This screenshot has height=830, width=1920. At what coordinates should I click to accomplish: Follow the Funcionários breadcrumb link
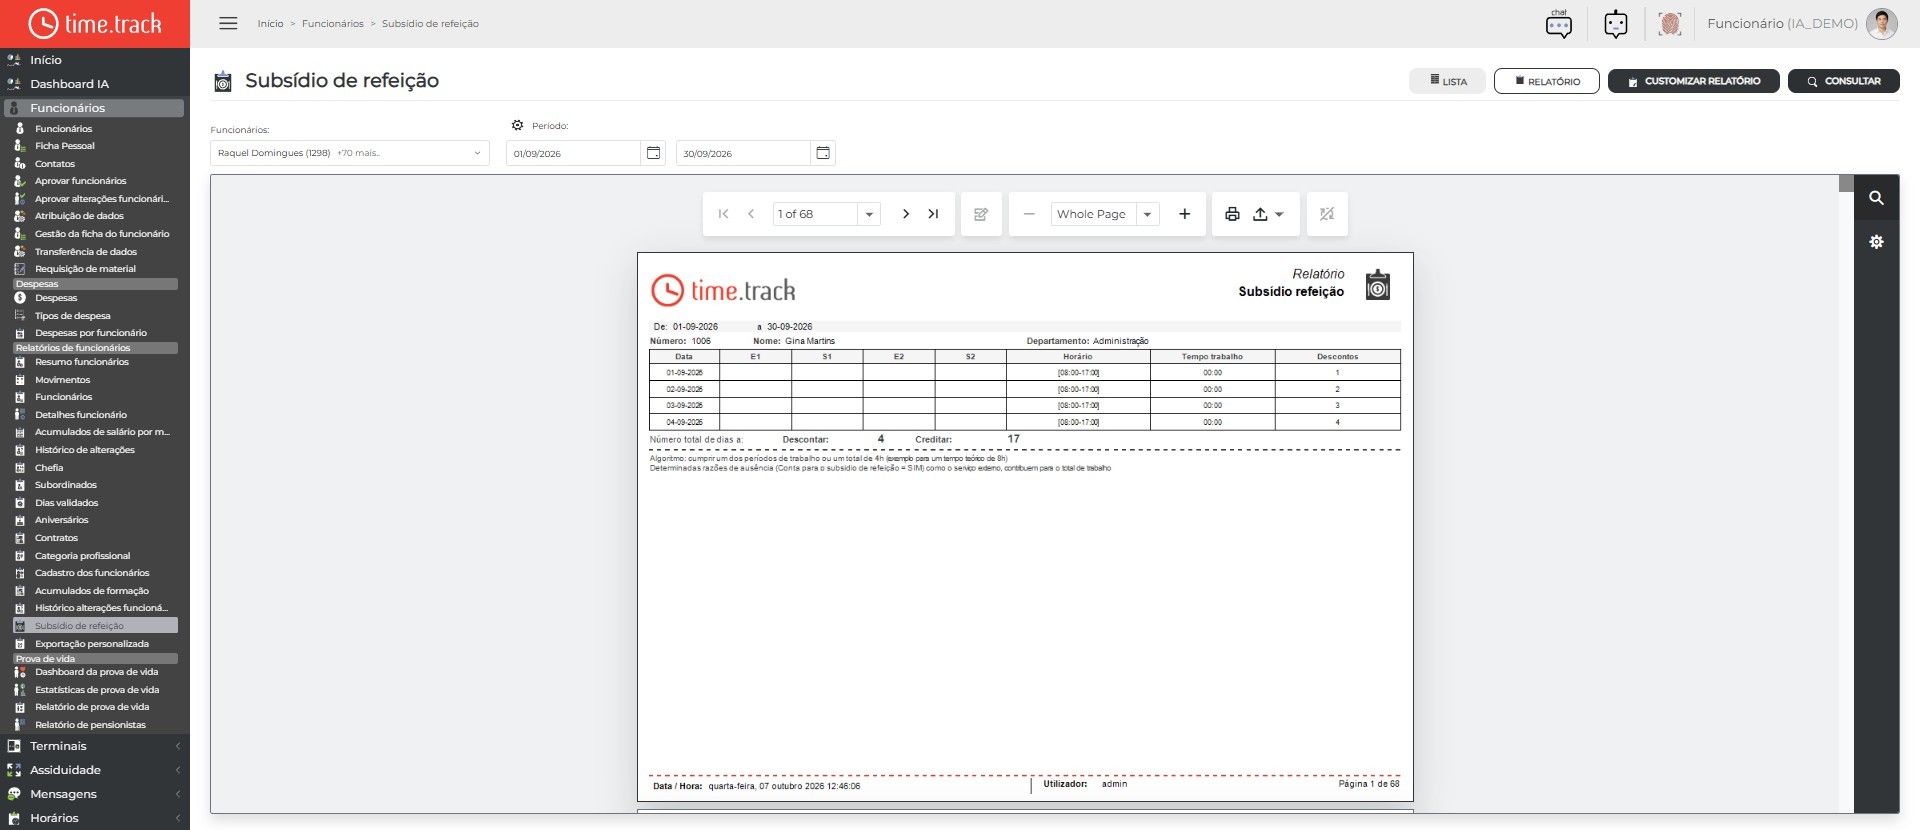(333, 23)
